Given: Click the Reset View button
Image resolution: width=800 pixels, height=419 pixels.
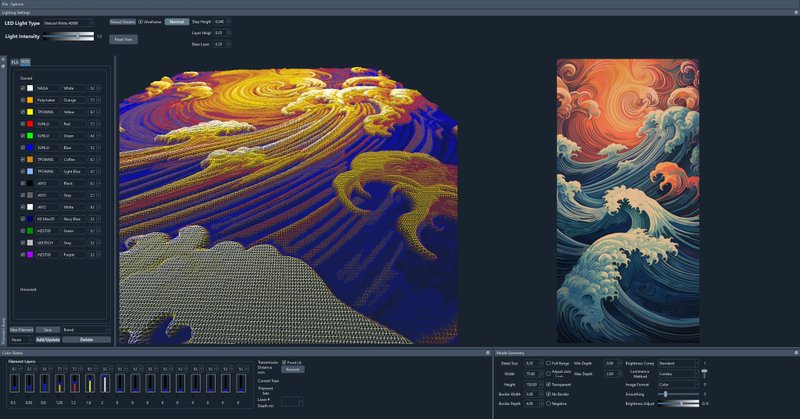Looking at the screenshot, I should point(123,39).
